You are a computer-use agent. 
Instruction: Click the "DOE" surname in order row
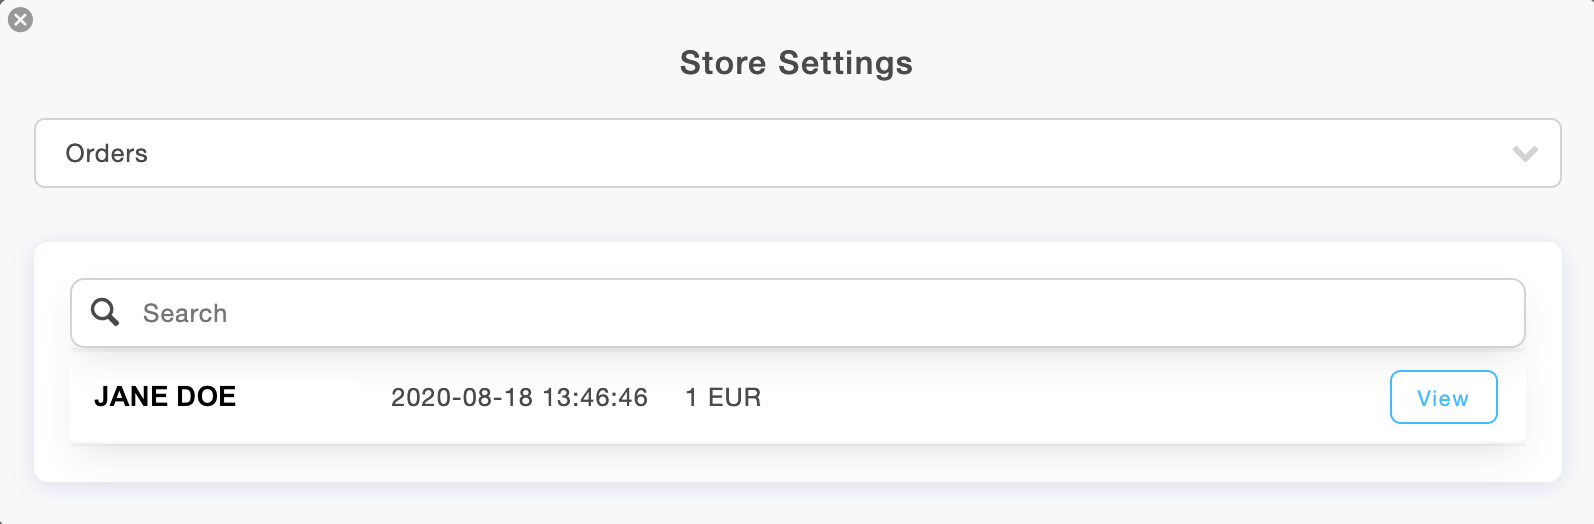tap(206, 397)
